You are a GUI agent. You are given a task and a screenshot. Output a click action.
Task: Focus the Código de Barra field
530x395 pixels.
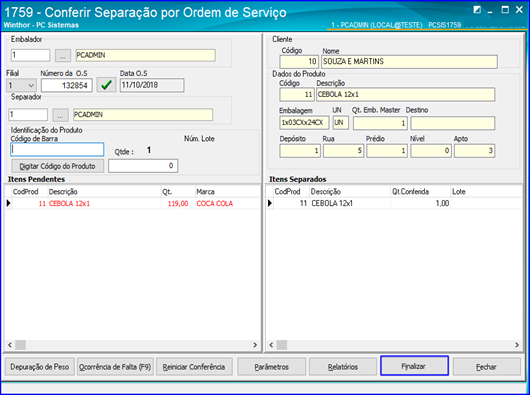[x=57, y=149]
